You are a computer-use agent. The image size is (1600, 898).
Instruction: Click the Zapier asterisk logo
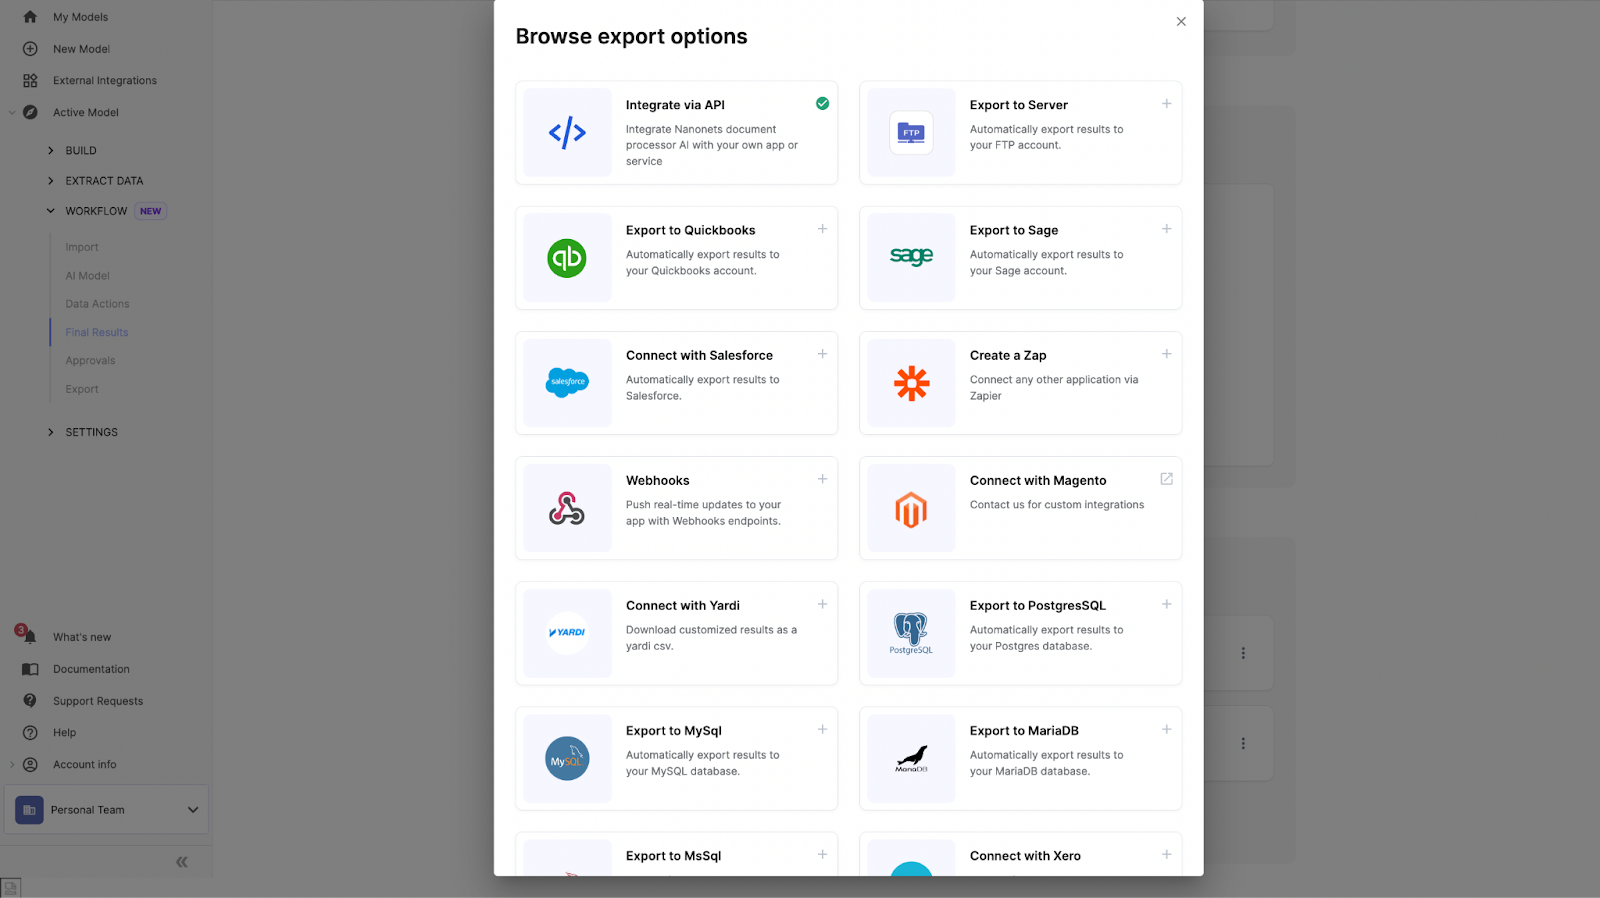[x=911, y=383]
